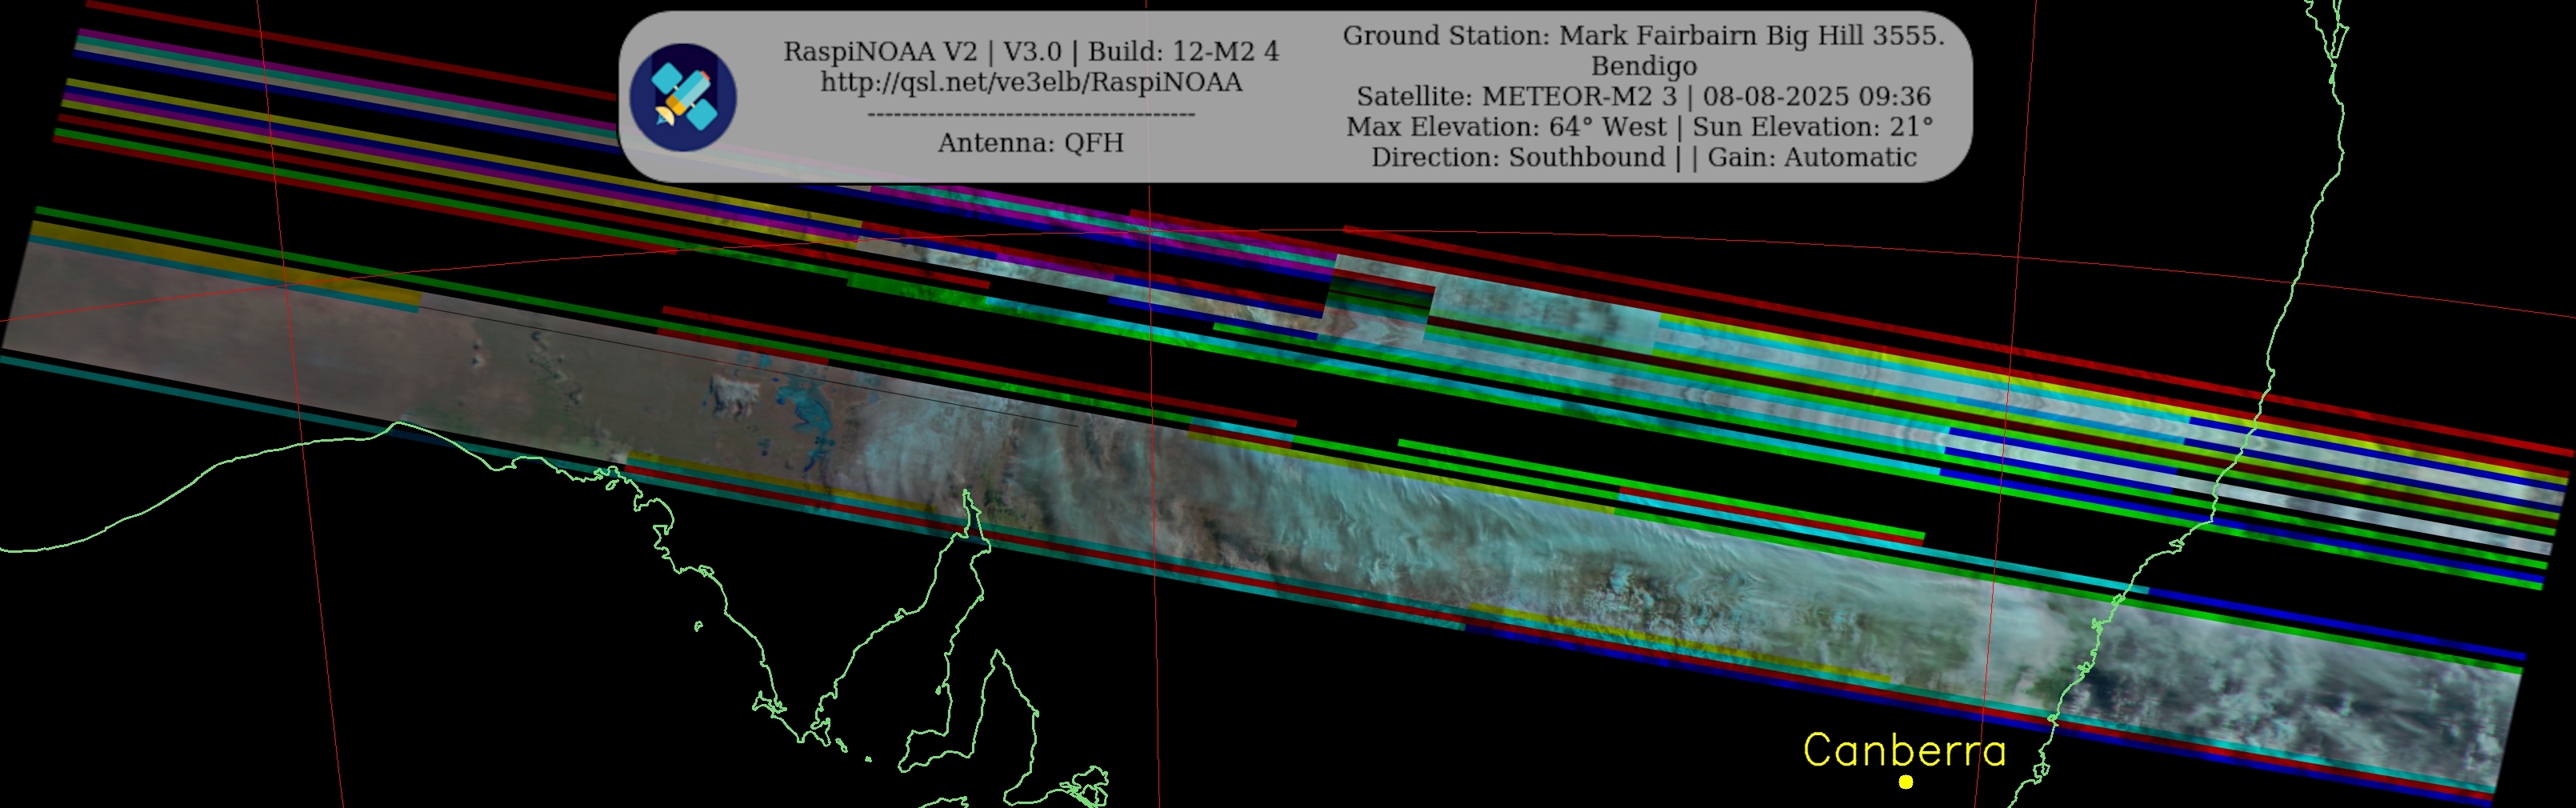Click the small island outline off the coast
The height and width of the screenshot is (808, 2576).
[698, 627]
